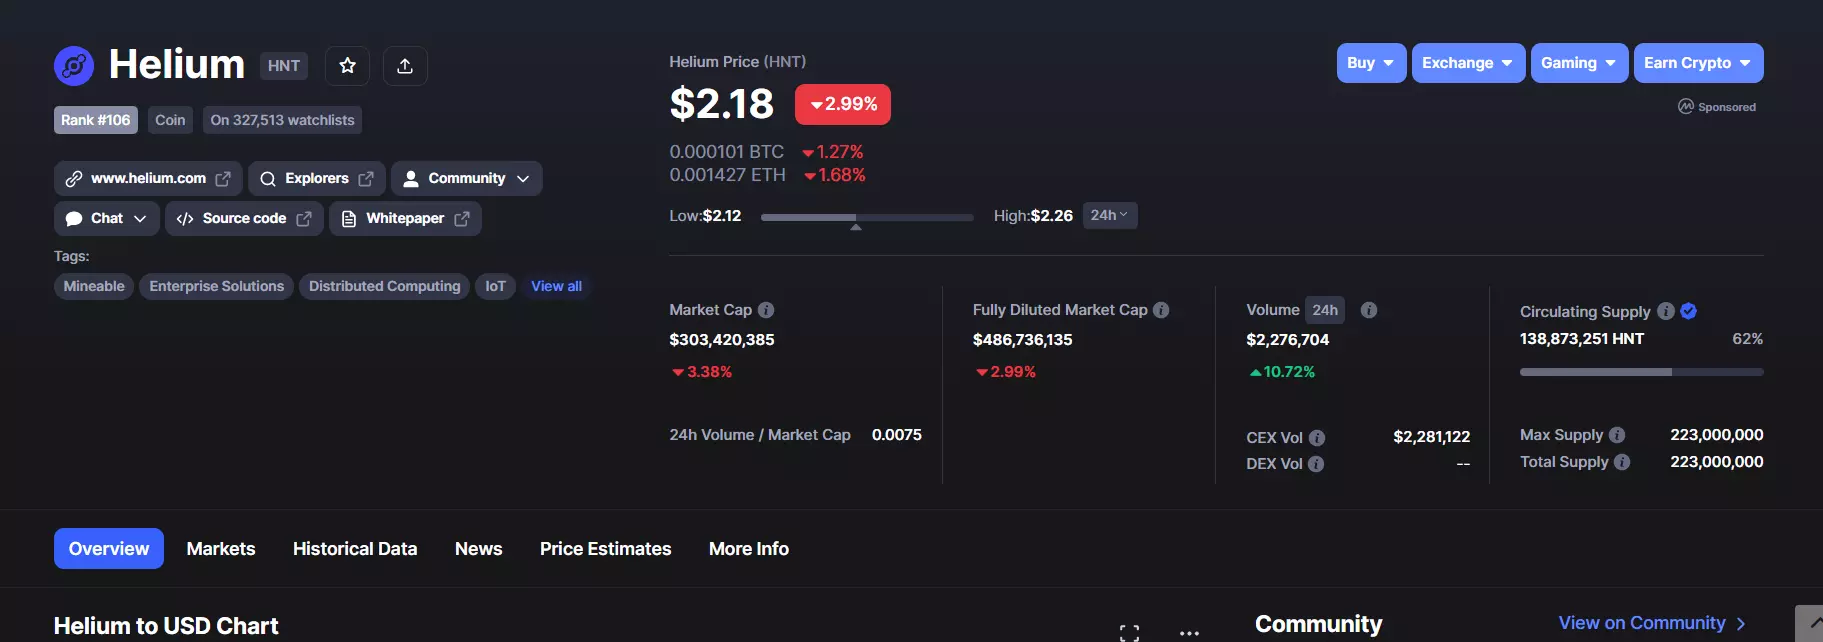Click the Coin type badge
This screenshot has height=642, width=1823.
coord(170,120)
